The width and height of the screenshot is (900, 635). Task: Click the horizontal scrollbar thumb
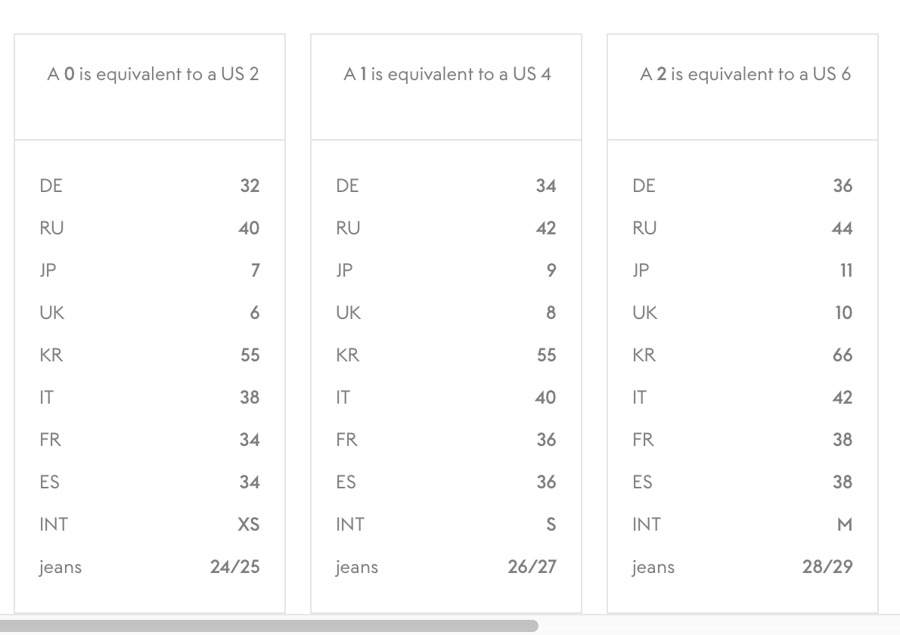(x=268, y=626)
